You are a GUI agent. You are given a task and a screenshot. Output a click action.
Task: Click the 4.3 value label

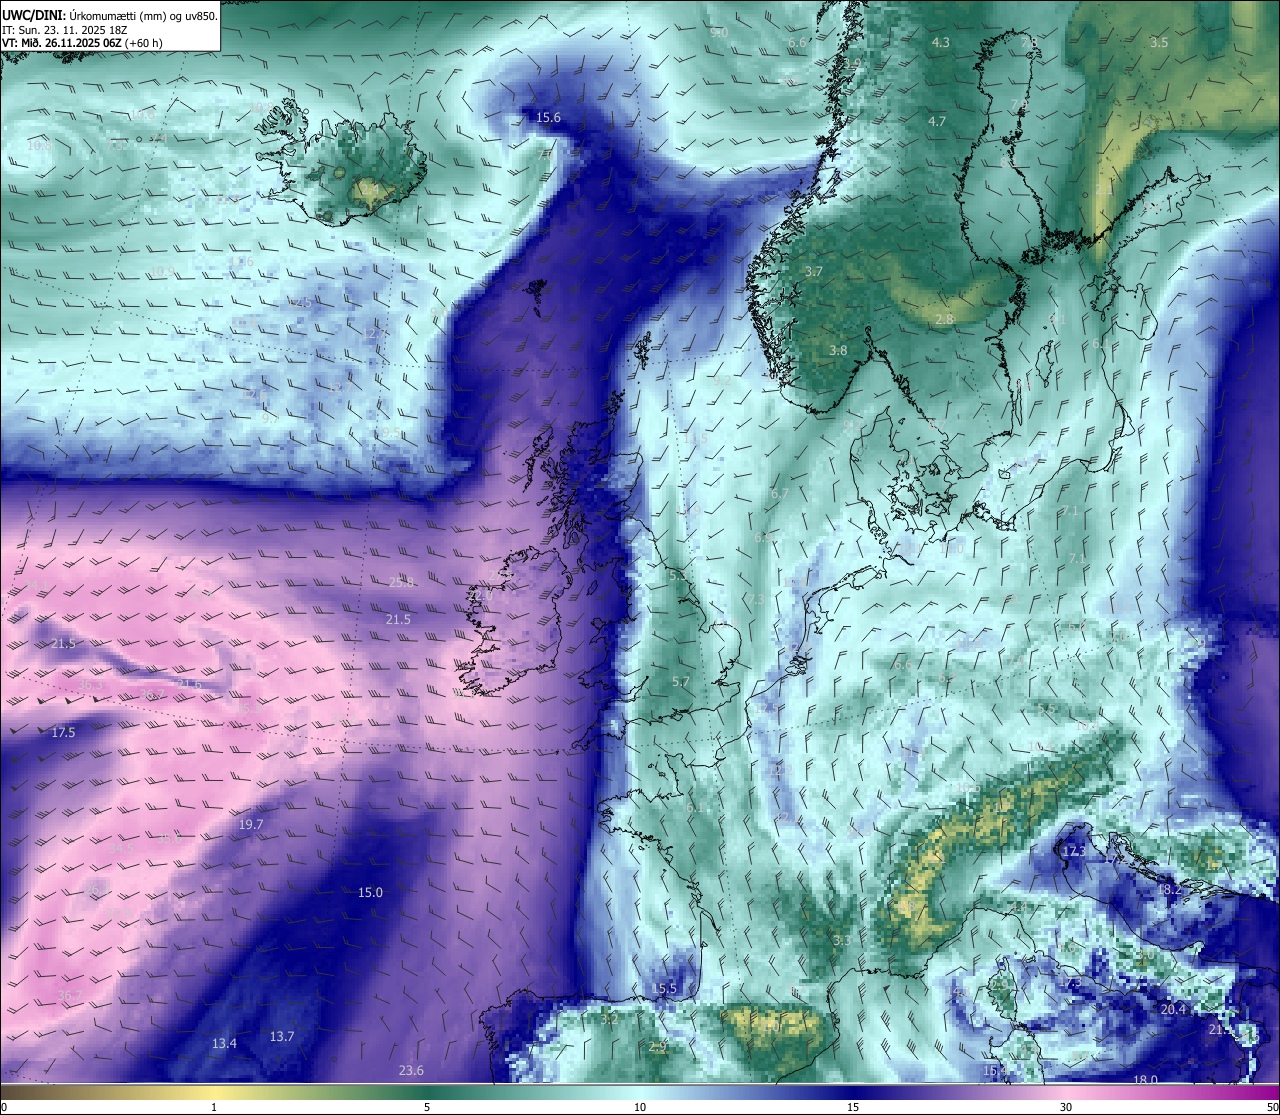pyautogui.click(x=940, y=43)
